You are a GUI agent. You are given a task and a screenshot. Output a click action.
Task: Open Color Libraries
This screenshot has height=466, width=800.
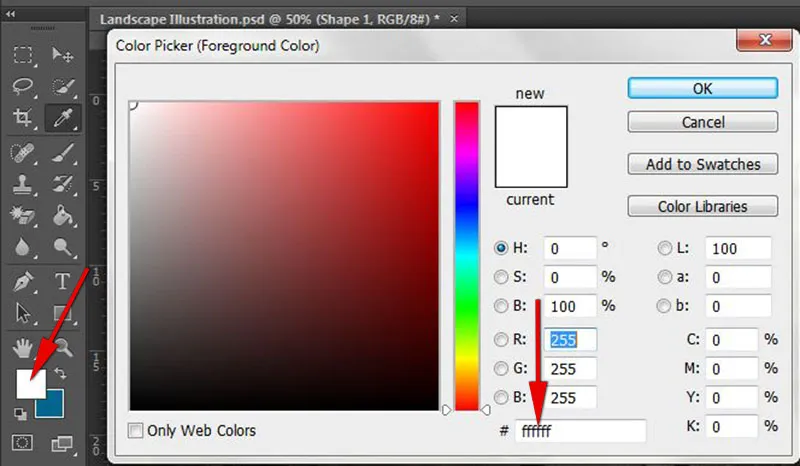tap(703, 206)
